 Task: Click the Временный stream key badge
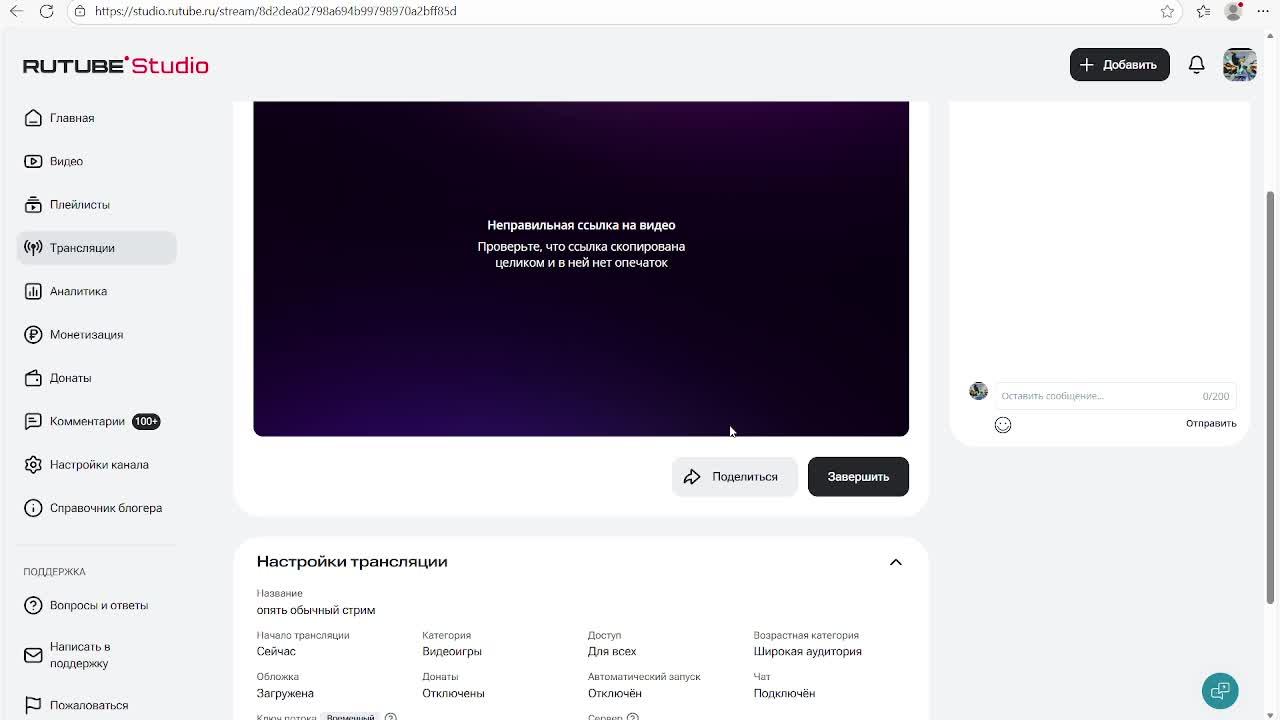[x=350, y=717]
